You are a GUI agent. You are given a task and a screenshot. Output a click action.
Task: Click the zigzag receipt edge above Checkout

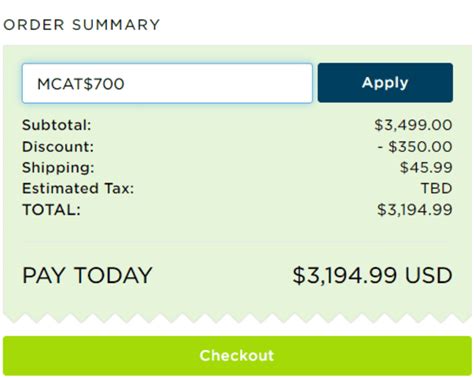(237, 318)
